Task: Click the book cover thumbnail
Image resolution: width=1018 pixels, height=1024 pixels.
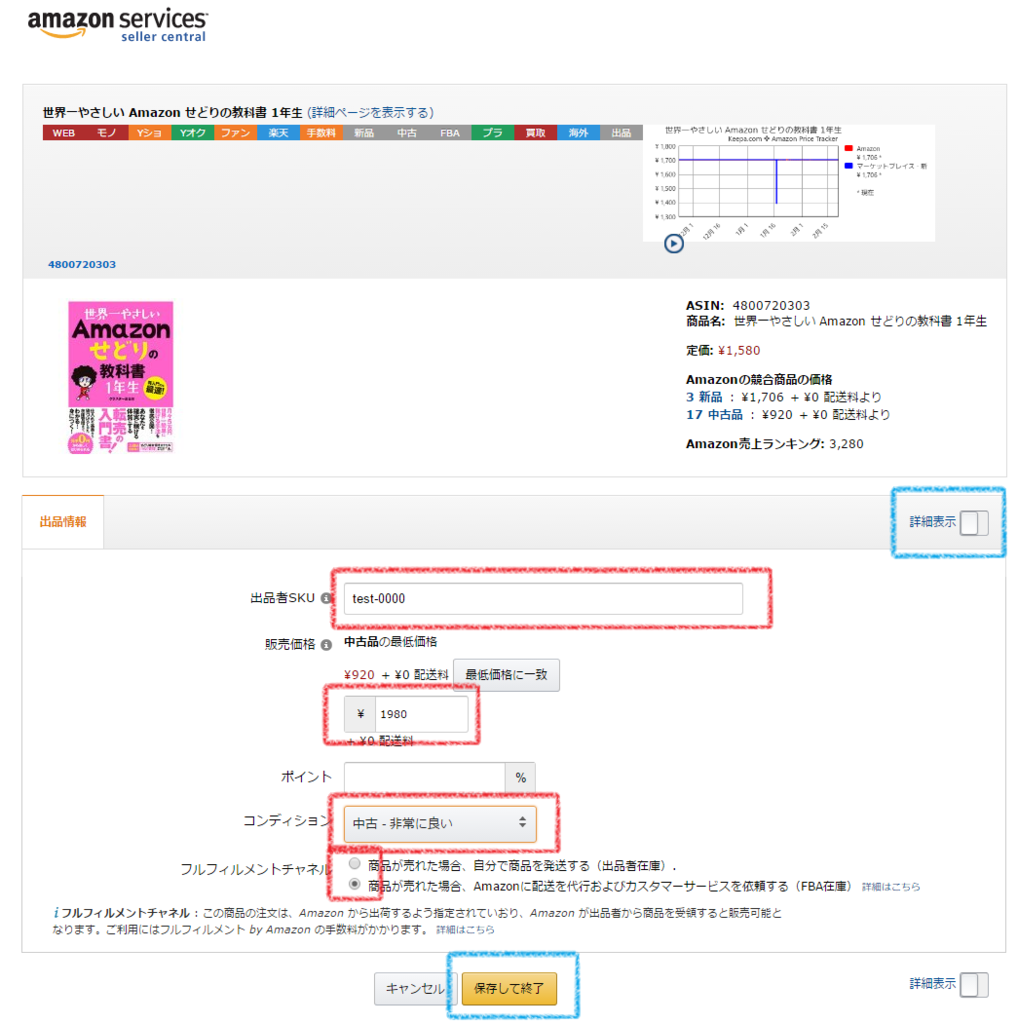Action: pos(121,377)
